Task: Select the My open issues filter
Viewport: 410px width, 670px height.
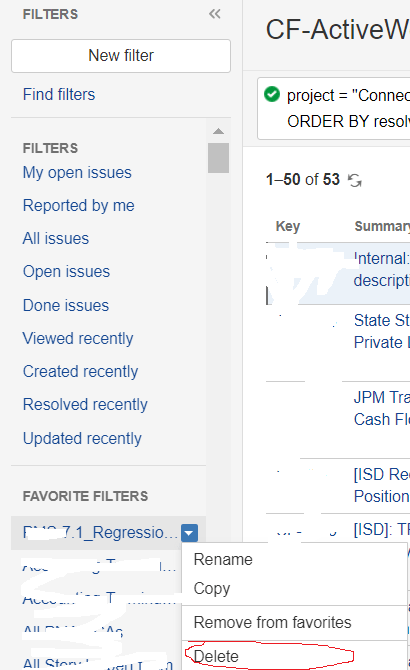Action: [77, 173]
